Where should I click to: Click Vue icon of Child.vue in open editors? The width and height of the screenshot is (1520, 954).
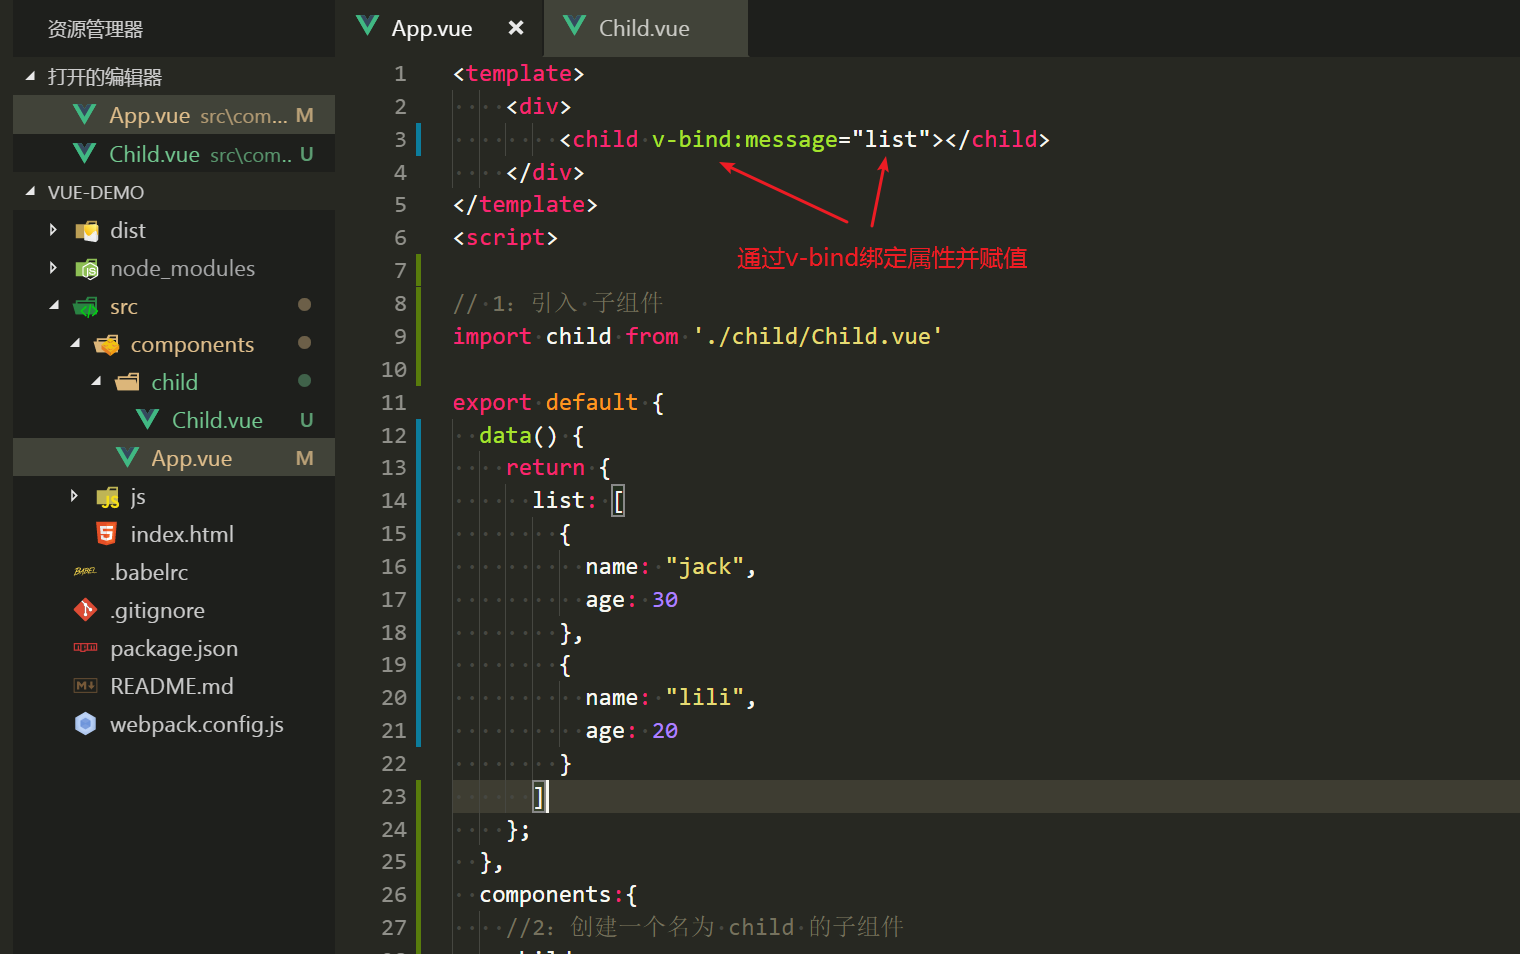pyautogui.click(x=85, y=153)
